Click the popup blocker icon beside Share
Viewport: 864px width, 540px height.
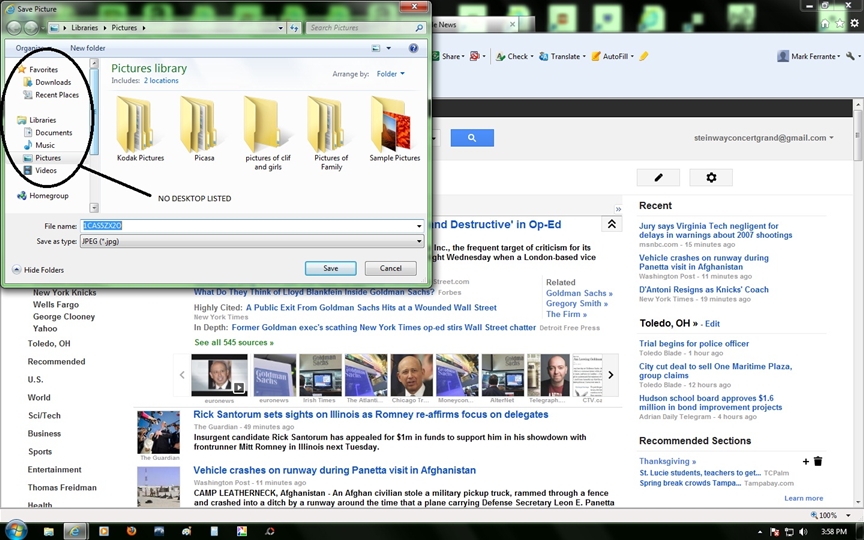click(474, 56)
